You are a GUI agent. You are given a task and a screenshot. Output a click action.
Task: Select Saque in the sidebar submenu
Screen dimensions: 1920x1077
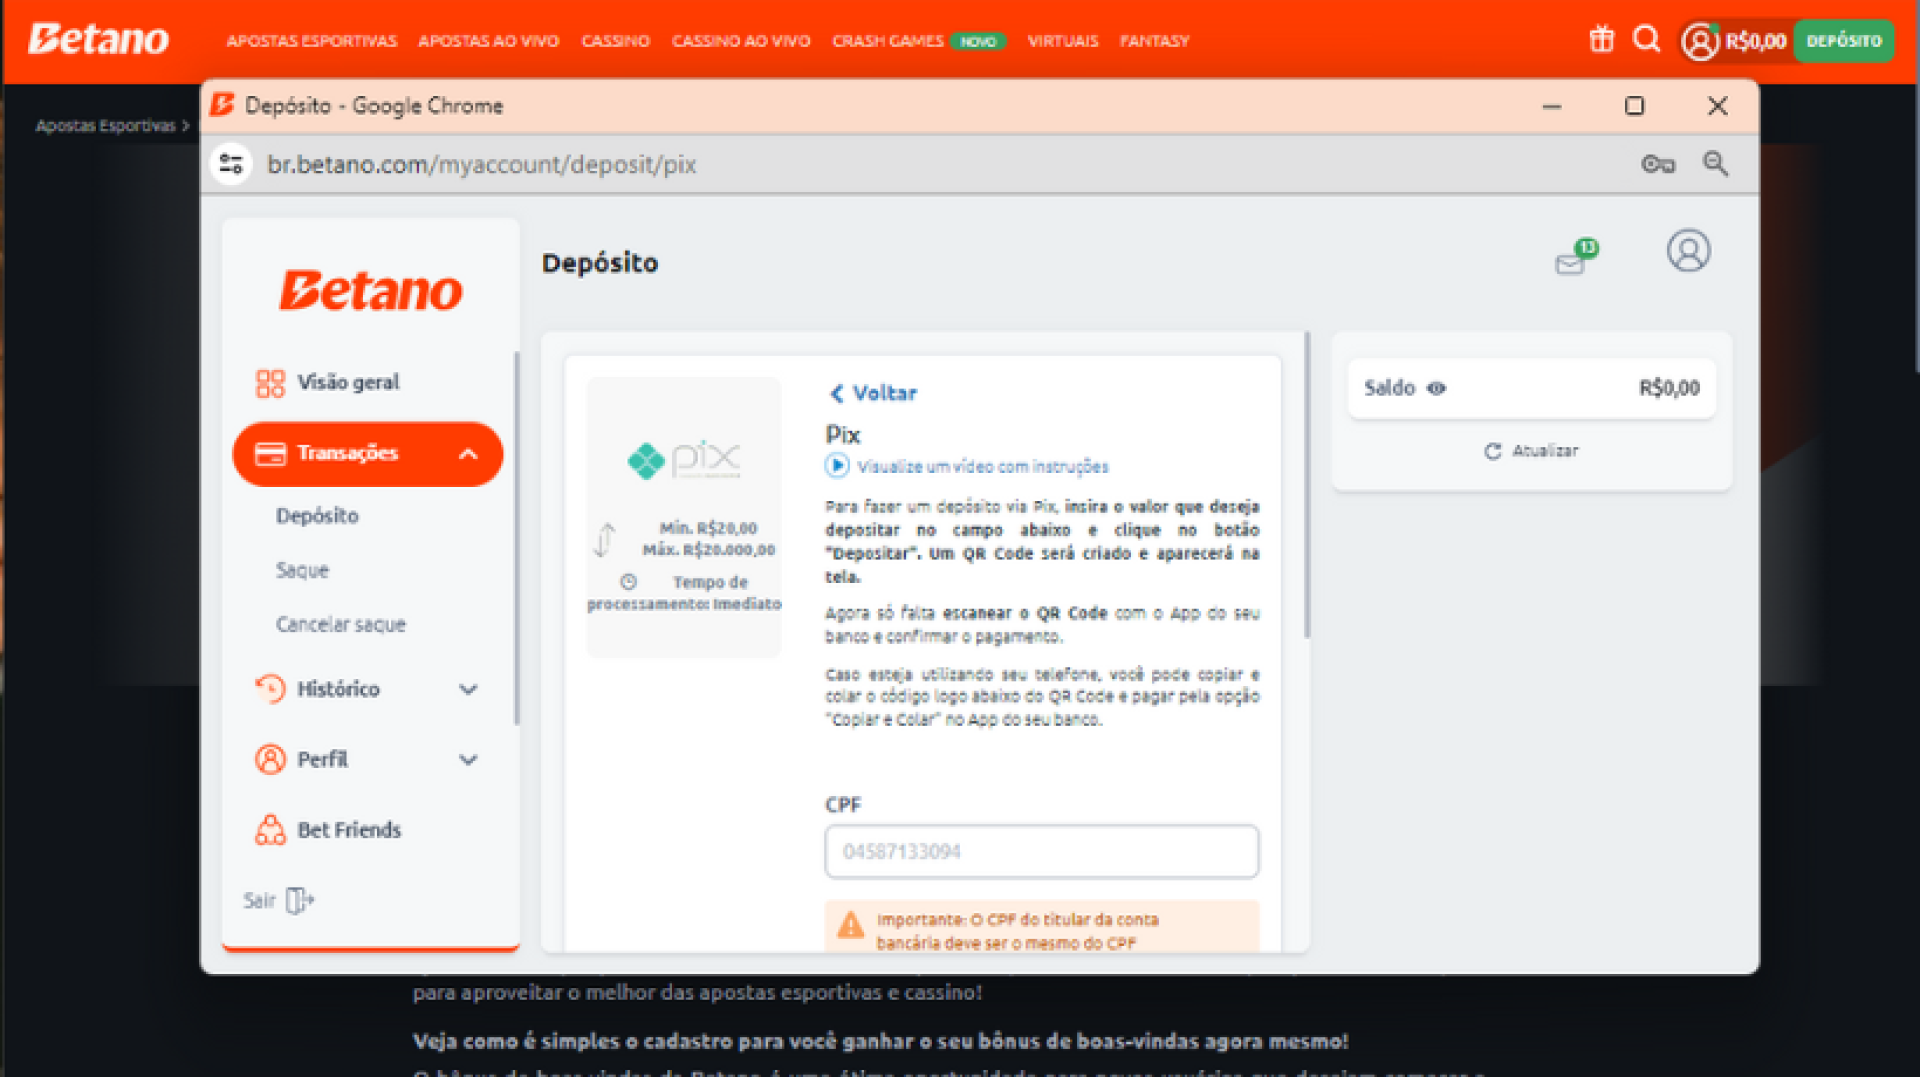pos(302,570)
